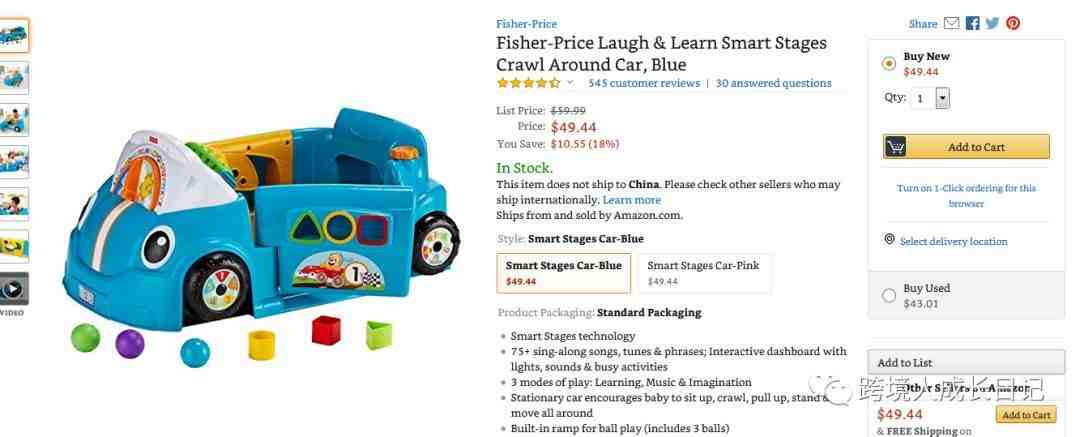Select the Buy New radio option
Screen dimensions: 1080x437
click(889, 64)
